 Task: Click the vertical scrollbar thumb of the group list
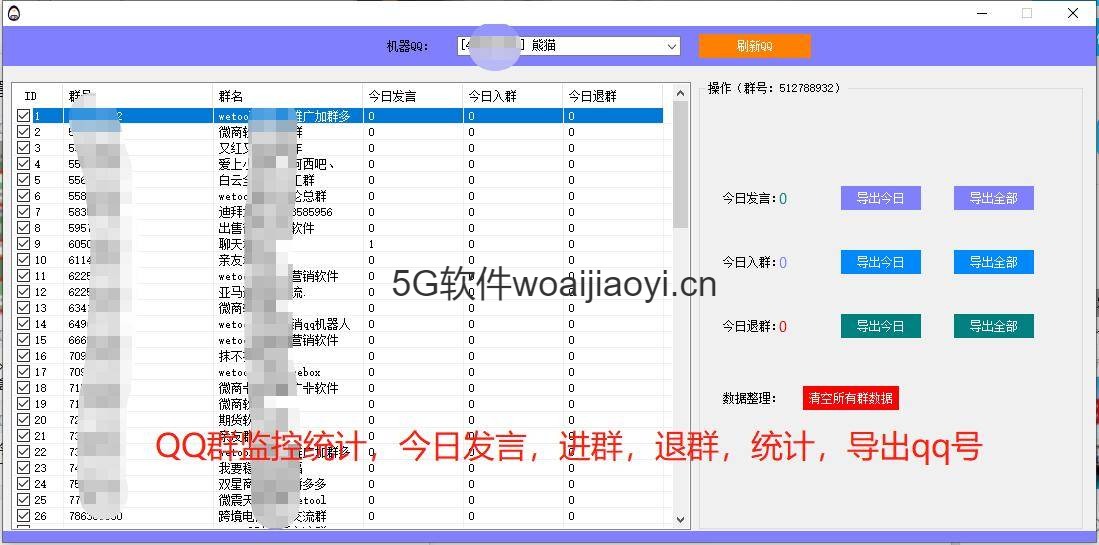tap(679, 164)
